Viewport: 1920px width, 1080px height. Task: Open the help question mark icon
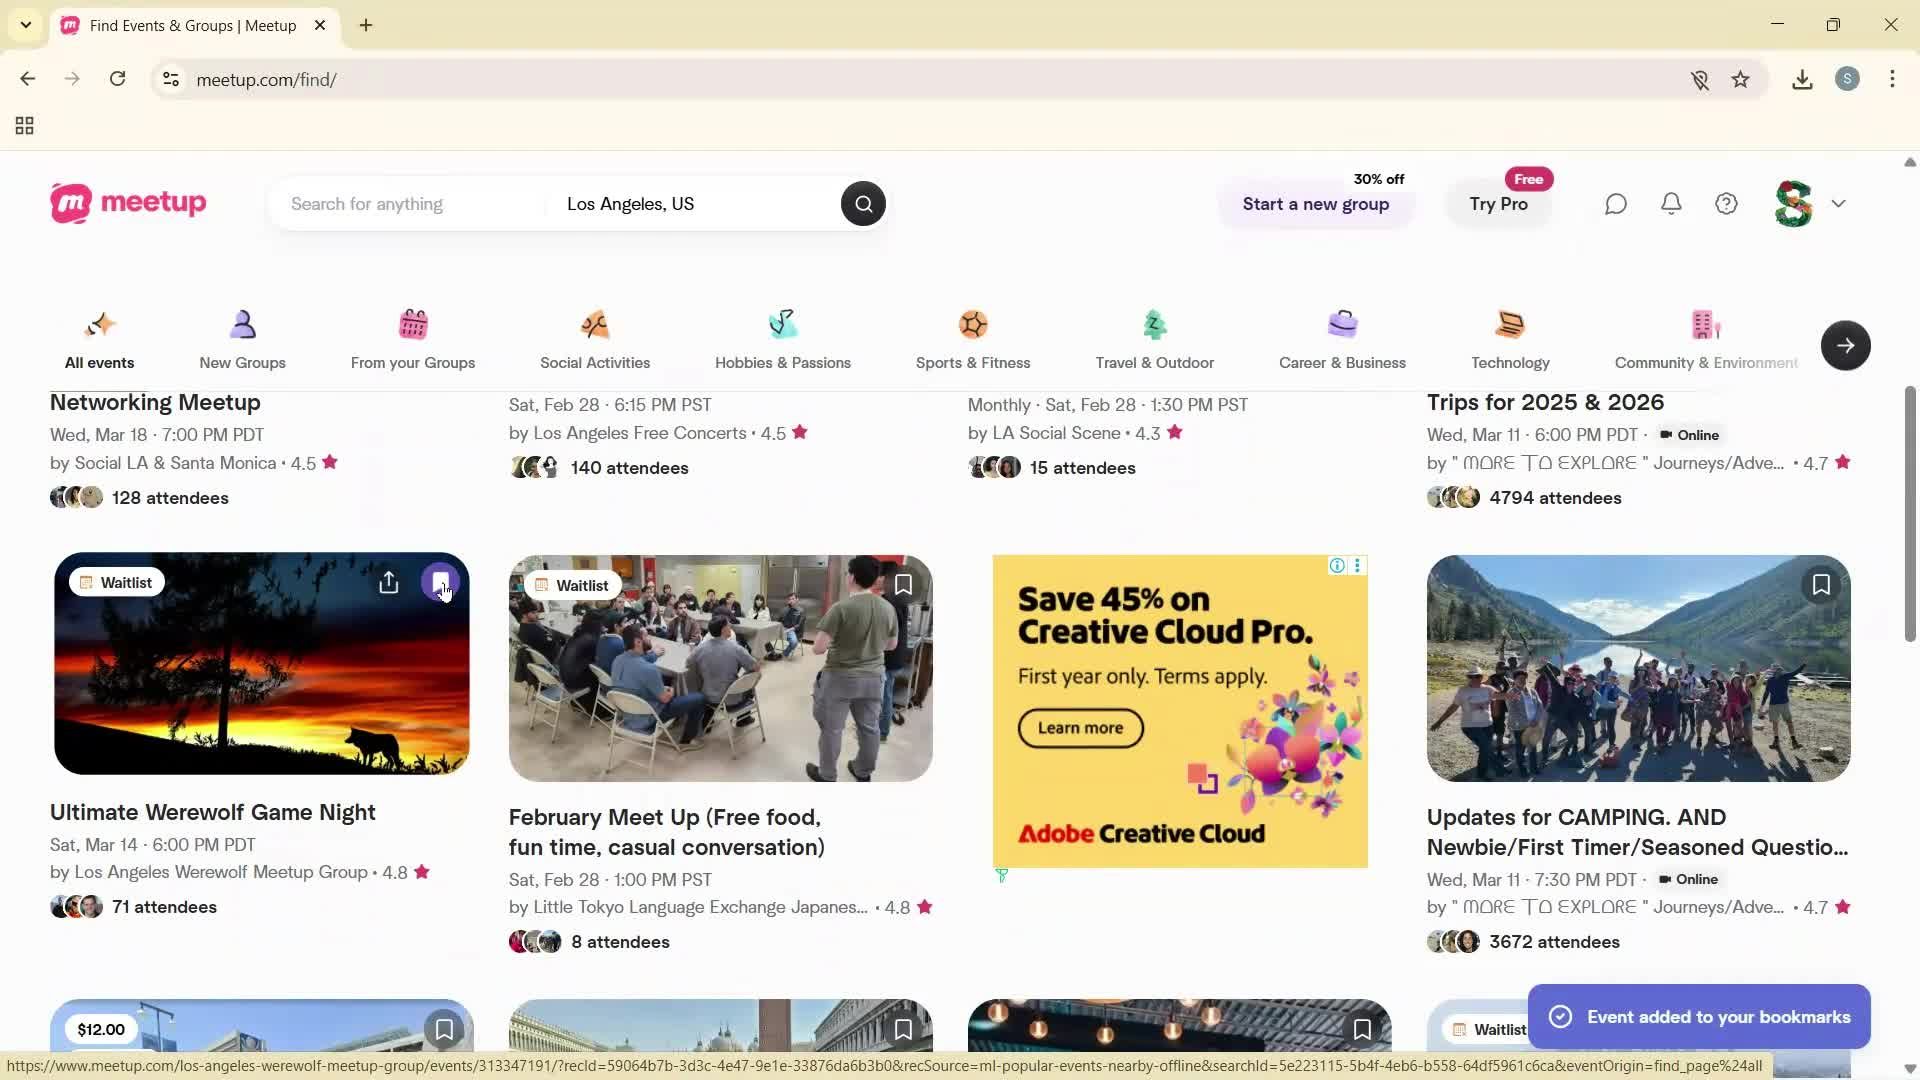pos(1727,204)
